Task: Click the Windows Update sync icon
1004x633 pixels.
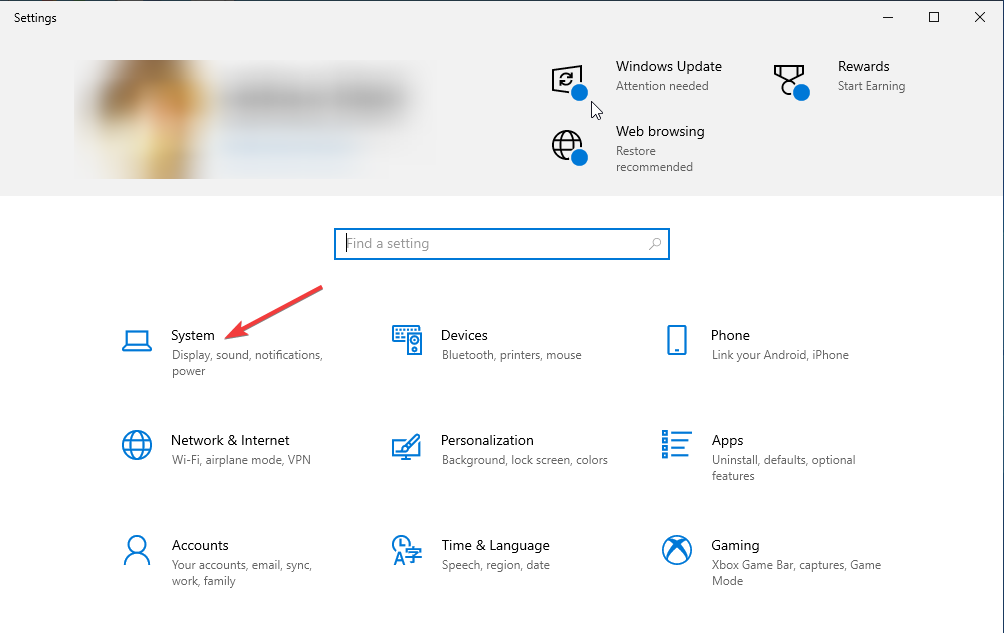Action: 569,81
